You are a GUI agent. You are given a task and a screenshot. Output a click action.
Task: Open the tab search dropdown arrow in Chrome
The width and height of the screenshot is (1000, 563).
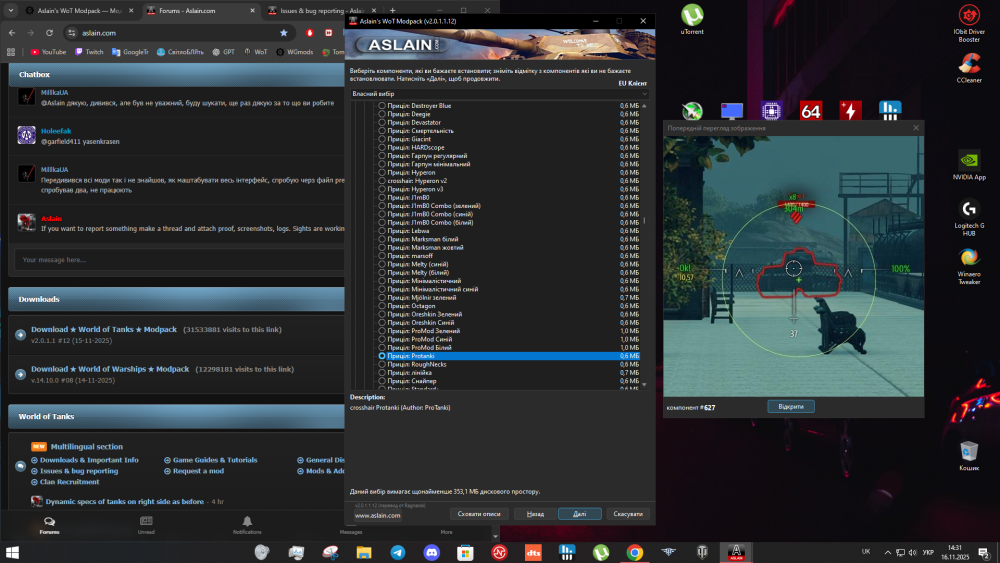point(11,10)
